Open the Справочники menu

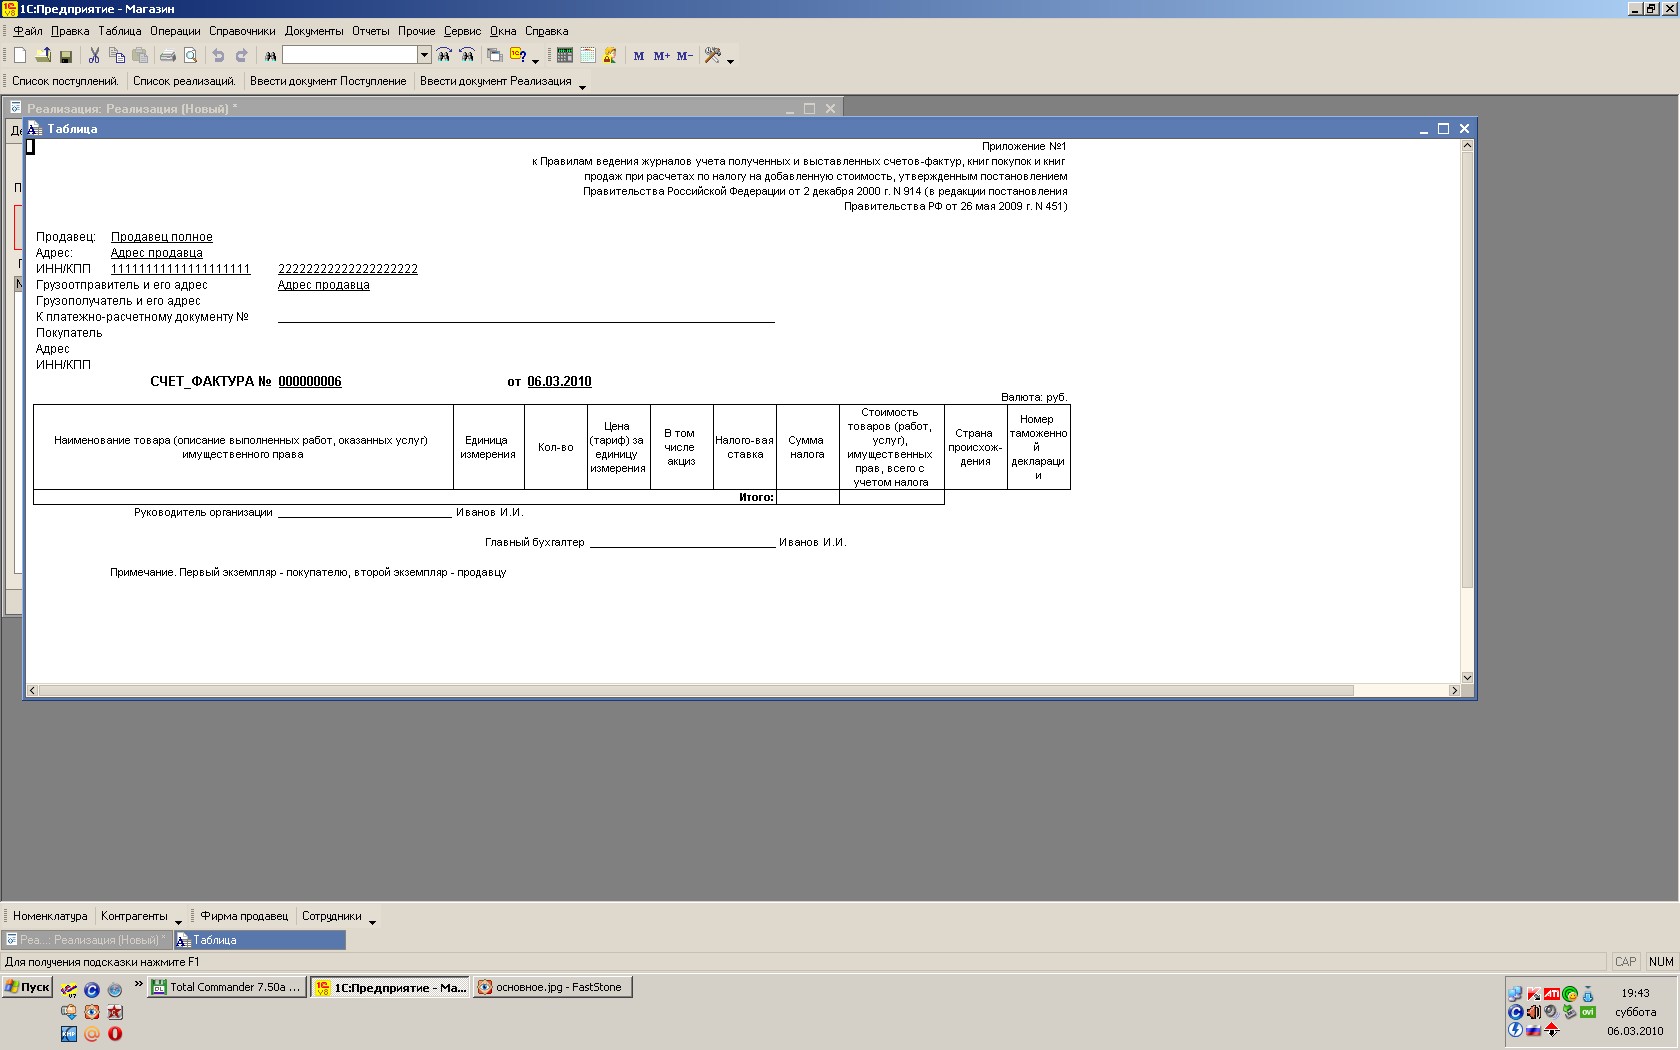(x=242, y=31)
